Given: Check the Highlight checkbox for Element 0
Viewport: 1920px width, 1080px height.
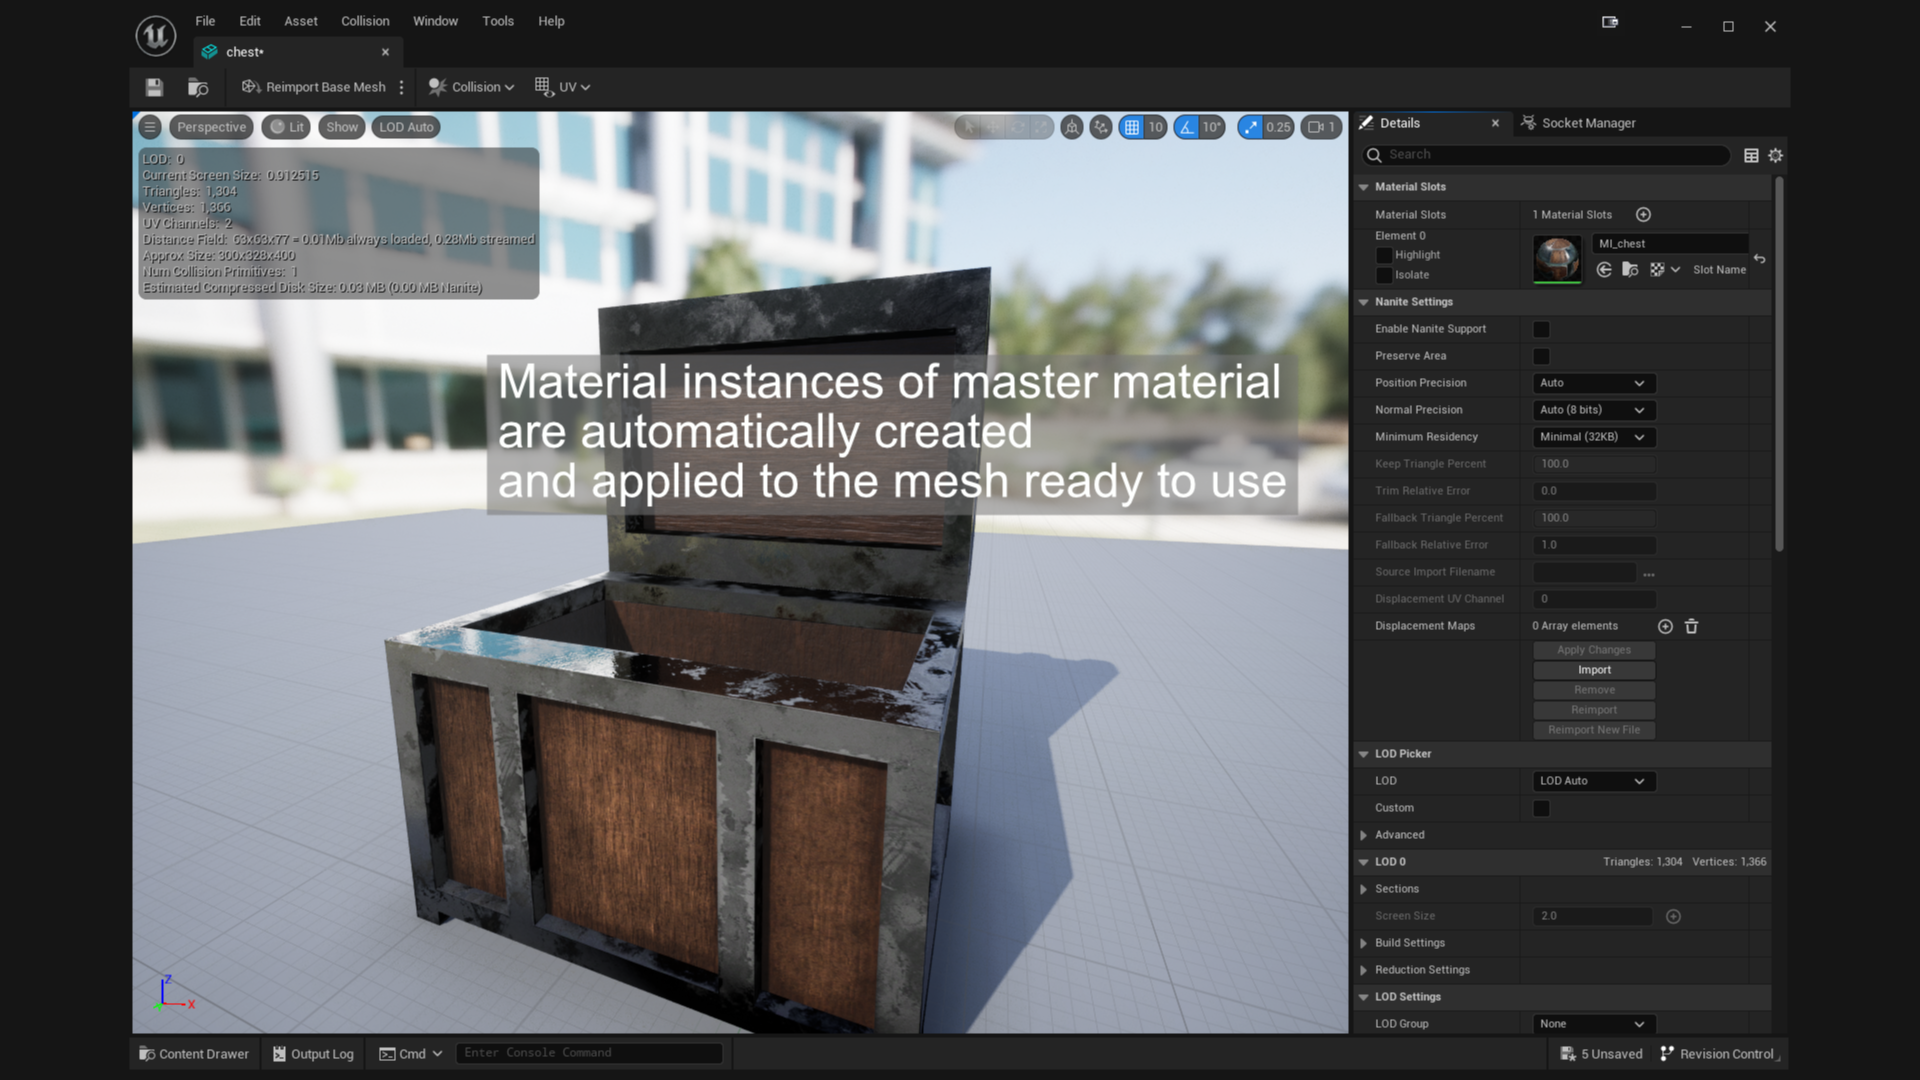Looking at the screenshot, I should [1384, 255].
